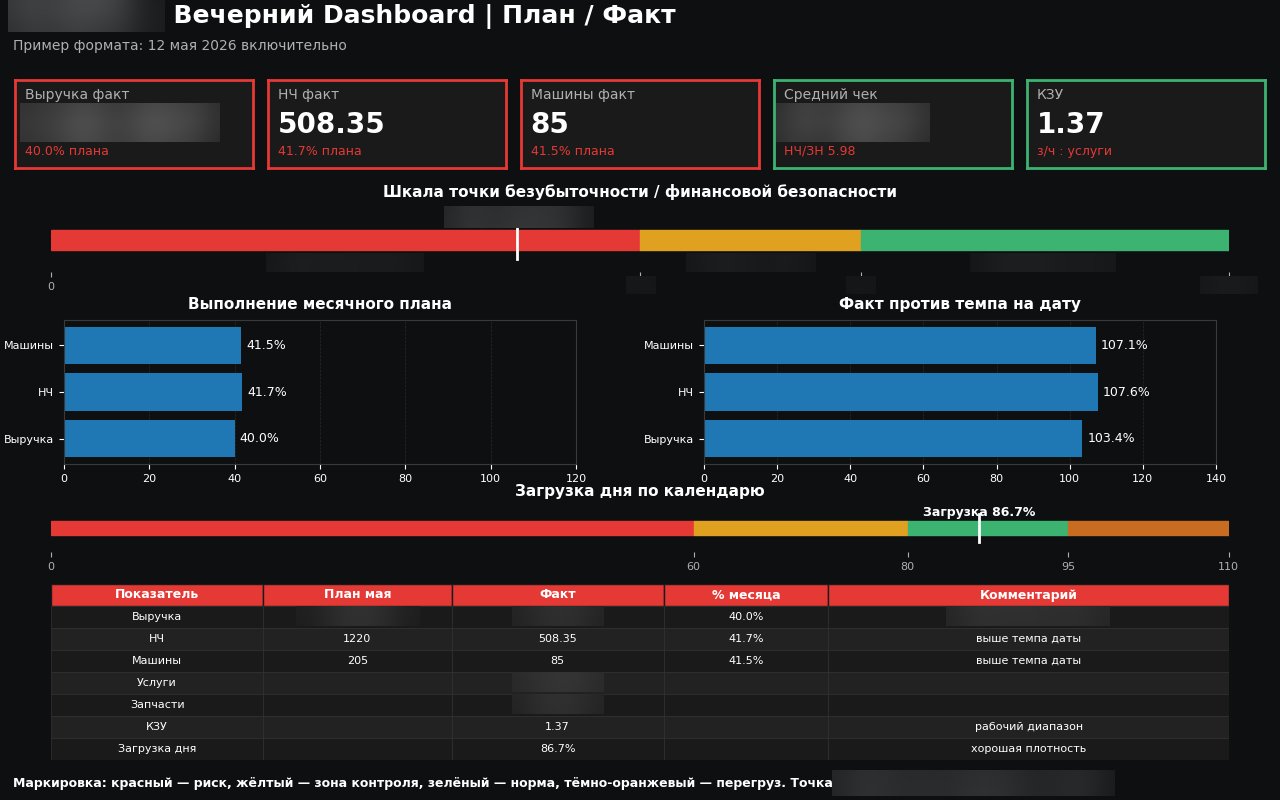Viewport: 1280px width, 800px height.
Task: Click the "Машины факт" card value 85
Action: pos(549,124)
